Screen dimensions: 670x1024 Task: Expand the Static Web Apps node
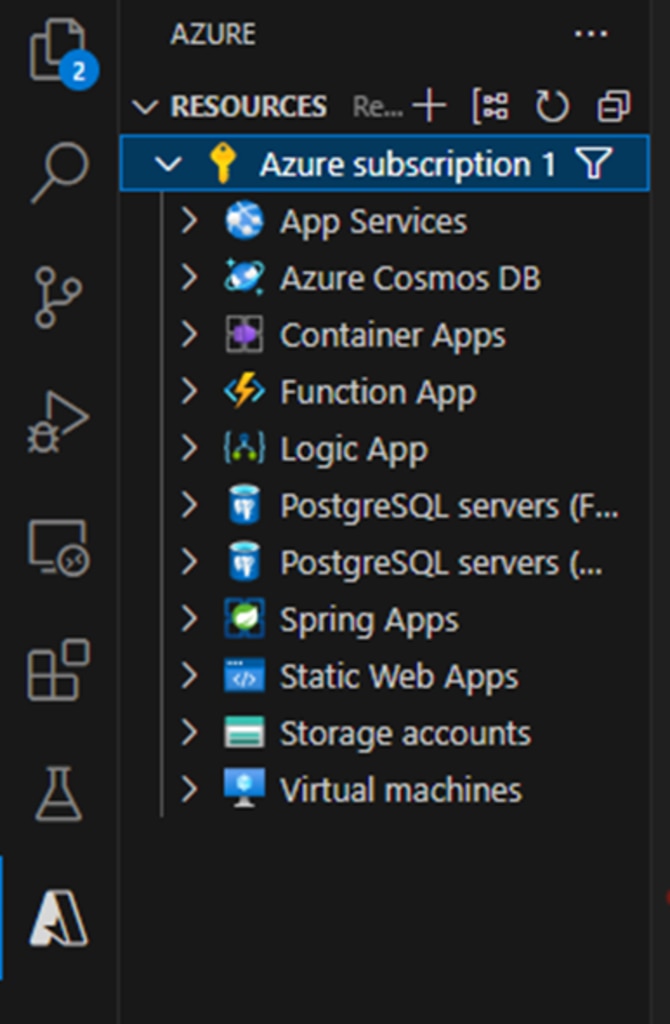(x=189, y=675)
